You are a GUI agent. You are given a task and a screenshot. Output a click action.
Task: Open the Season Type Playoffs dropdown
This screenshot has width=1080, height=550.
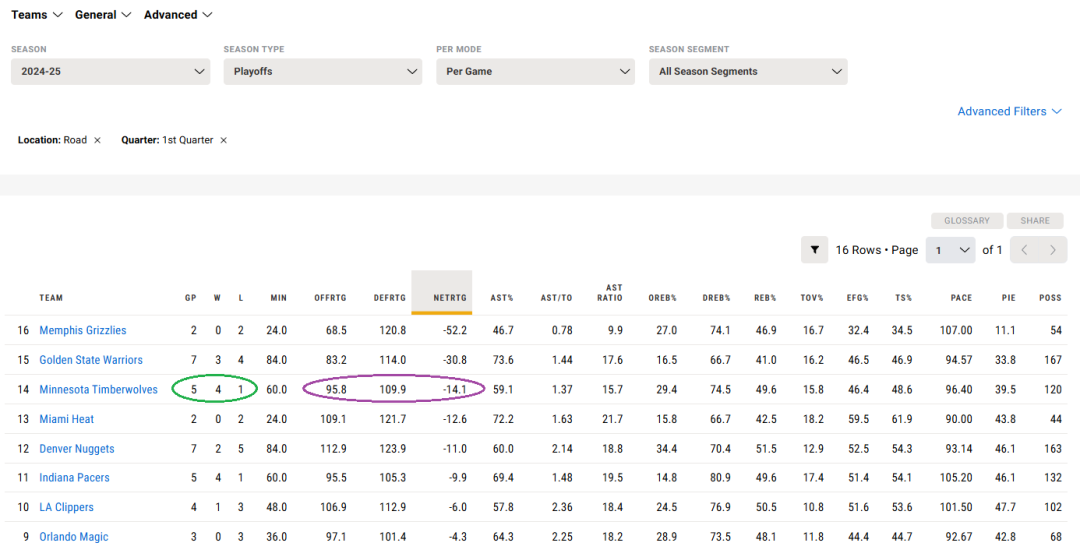tap(322, 72)
